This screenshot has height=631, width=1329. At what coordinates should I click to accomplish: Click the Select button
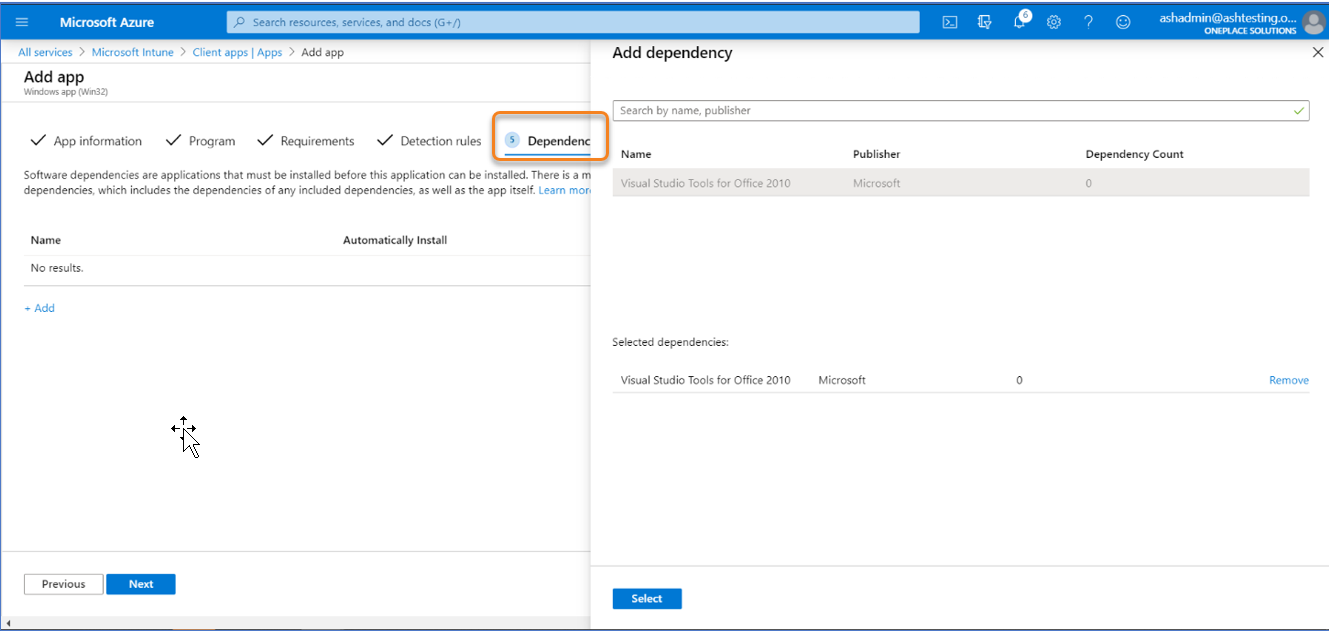coord(647,598)
